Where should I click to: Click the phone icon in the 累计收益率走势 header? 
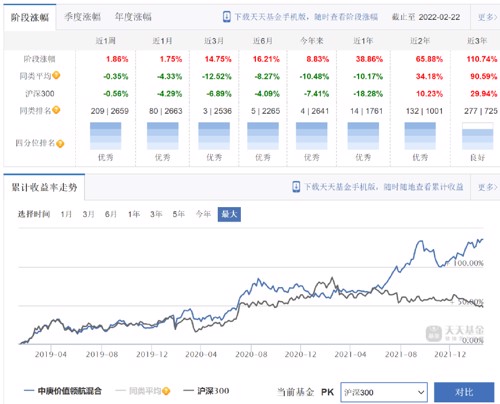(296, 187)
